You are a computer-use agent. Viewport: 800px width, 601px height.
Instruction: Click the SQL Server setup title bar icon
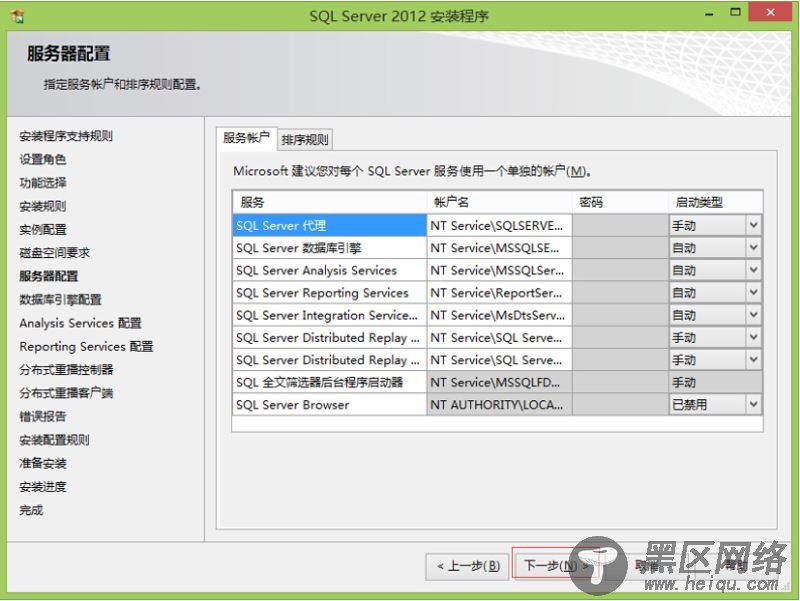18,16
